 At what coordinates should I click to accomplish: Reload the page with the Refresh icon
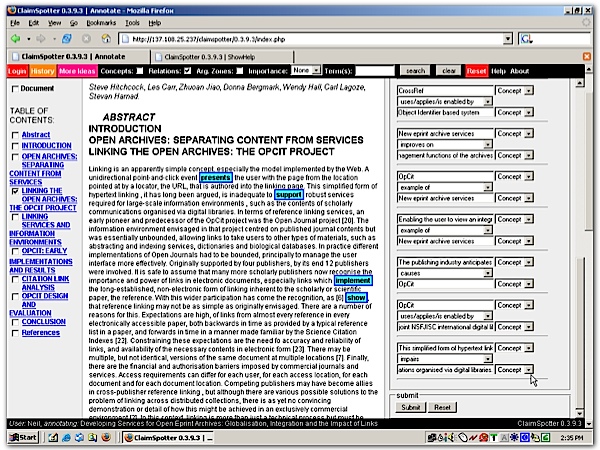[x=67, y=39]
